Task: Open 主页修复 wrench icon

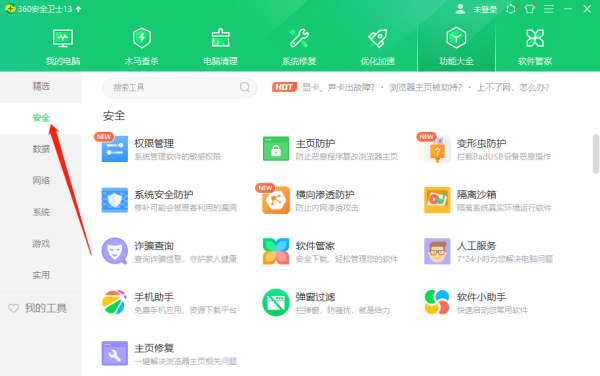Action: (x=114, y=353)
